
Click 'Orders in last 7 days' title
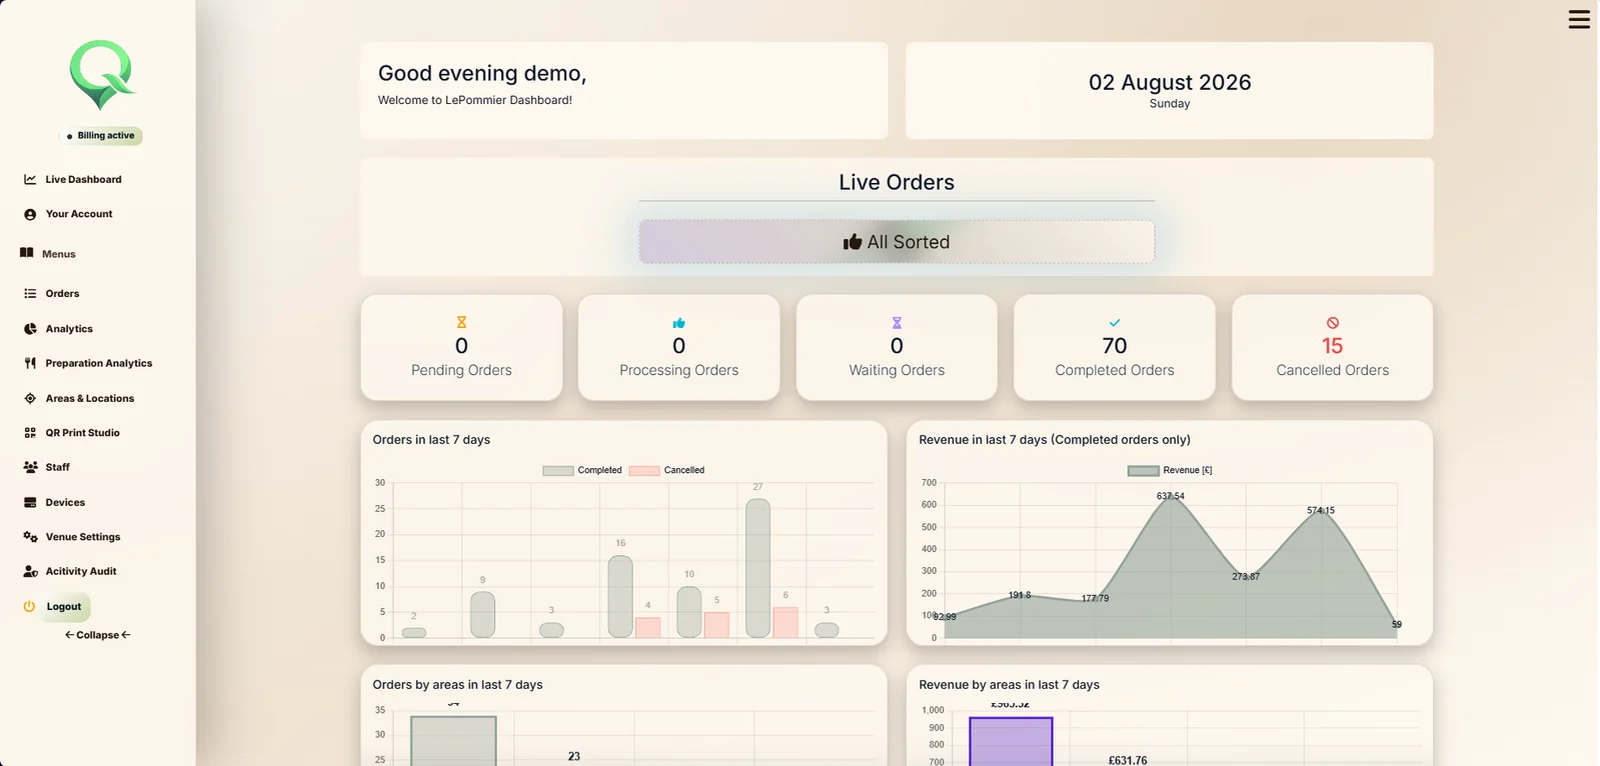[431, 440]
